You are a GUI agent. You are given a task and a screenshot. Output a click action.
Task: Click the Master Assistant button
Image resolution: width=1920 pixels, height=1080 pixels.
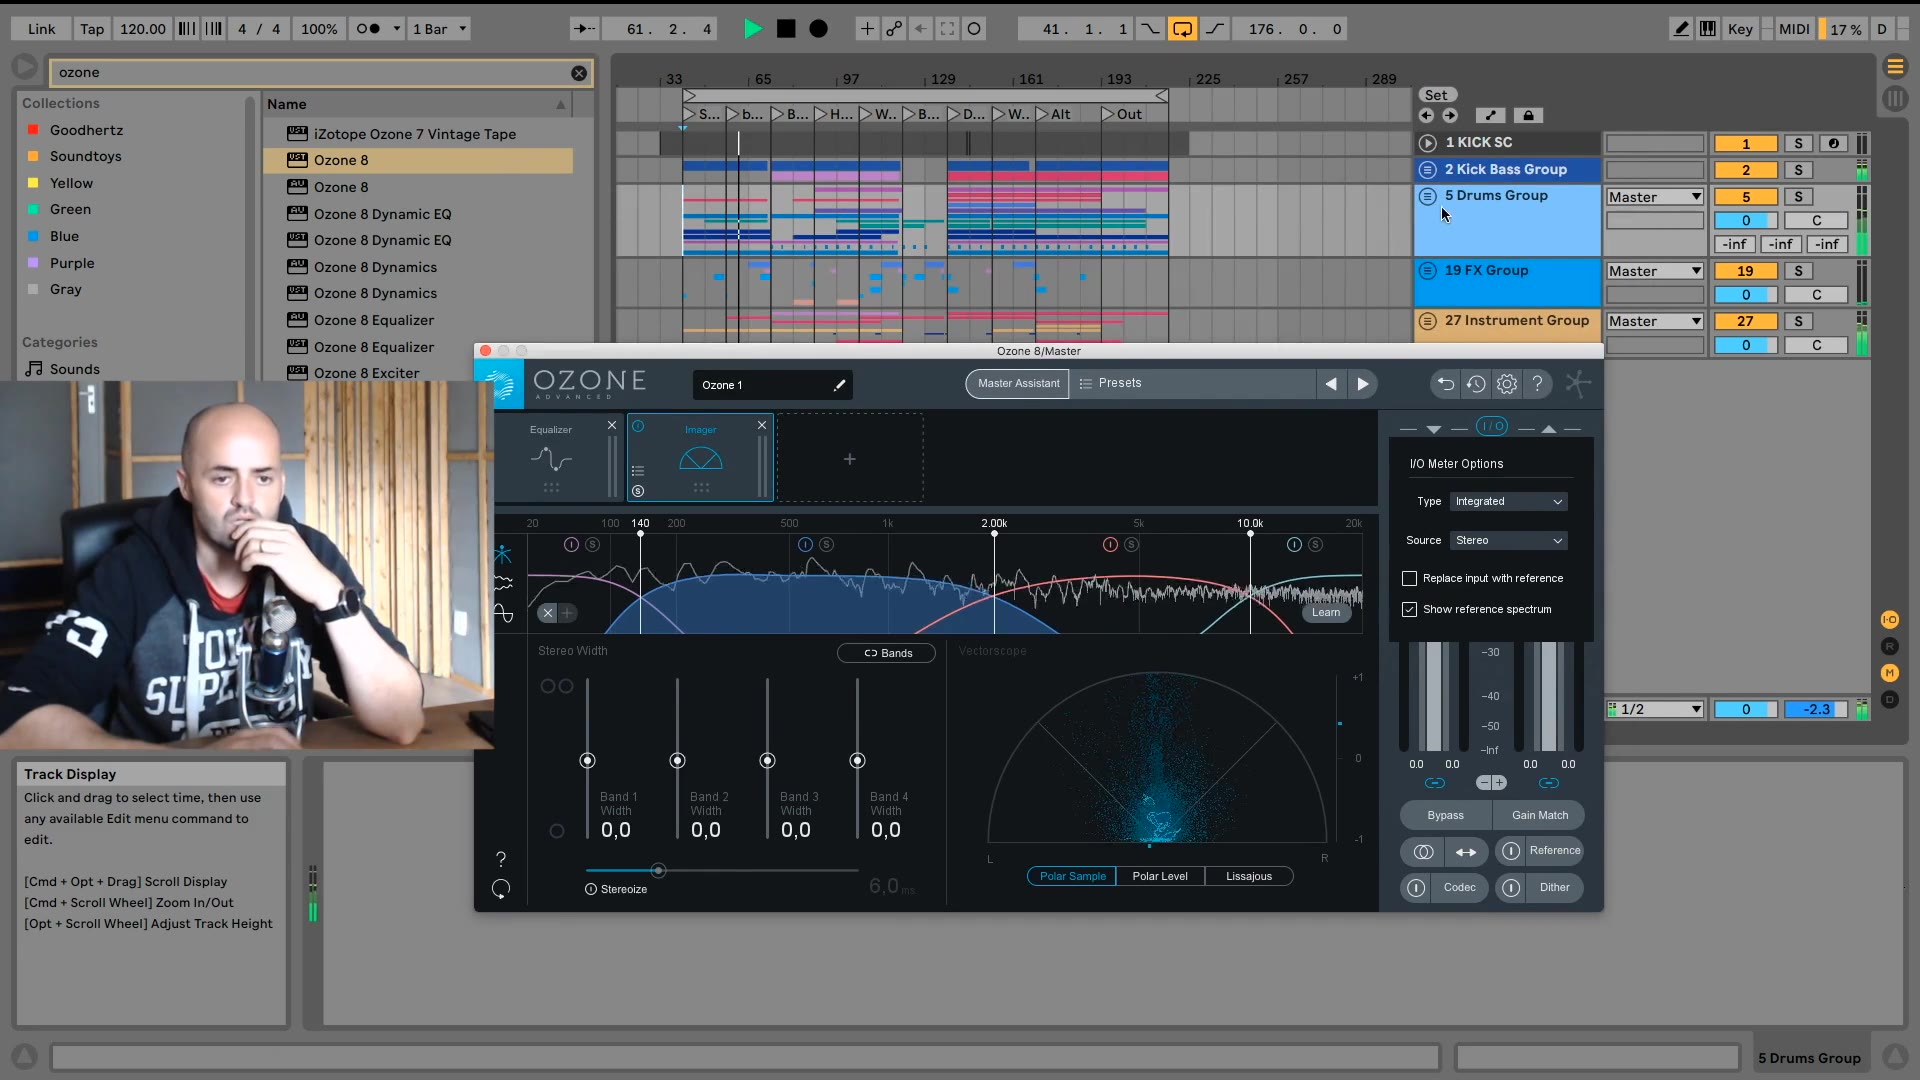click(x=1017, y=384)
